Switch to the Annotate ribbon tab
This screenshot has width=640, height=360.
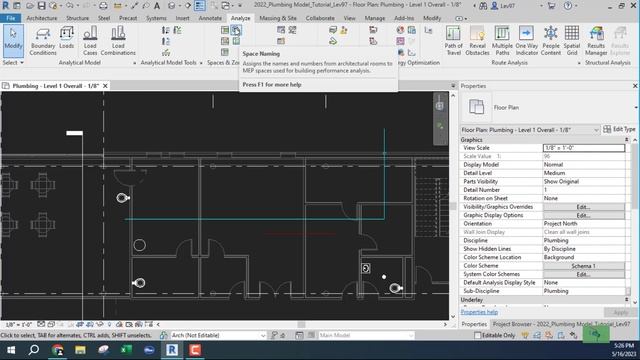tap(210, 18)
